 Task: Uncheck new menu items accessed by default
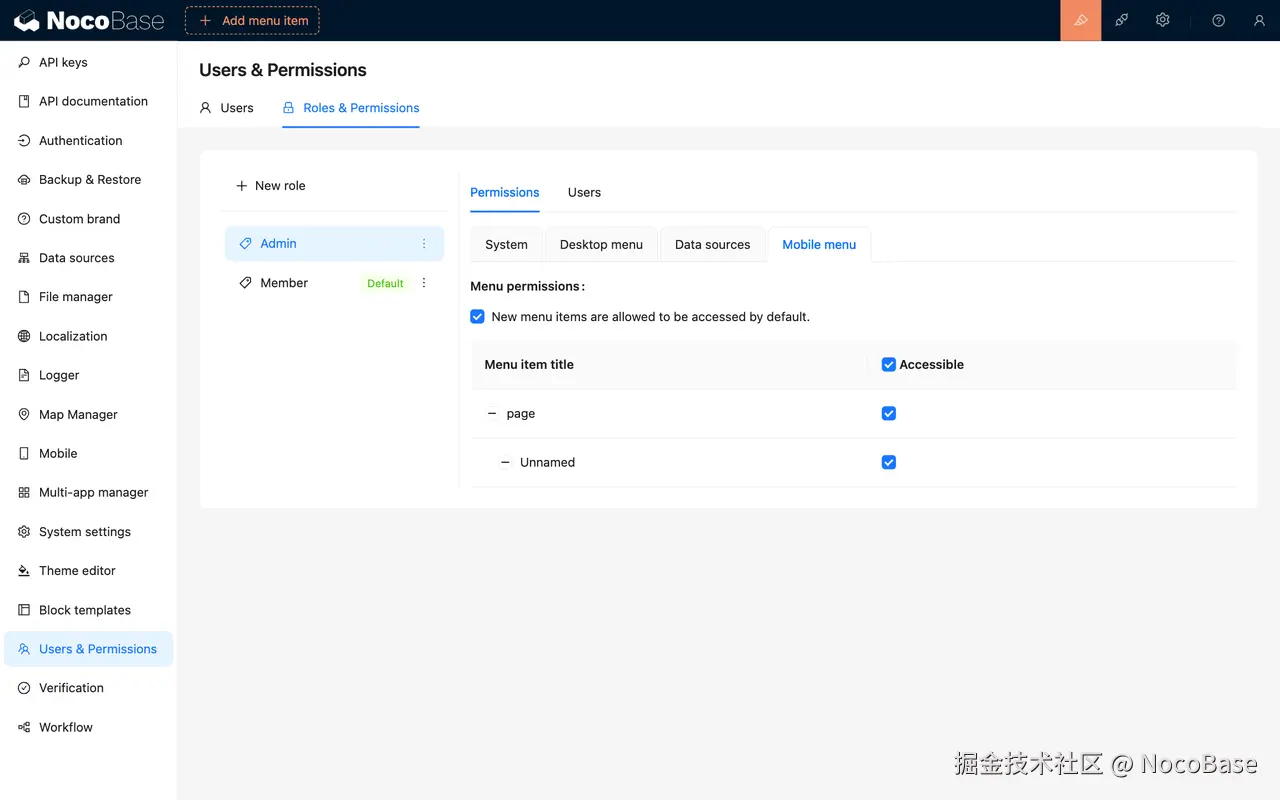(x=477, y=316)
